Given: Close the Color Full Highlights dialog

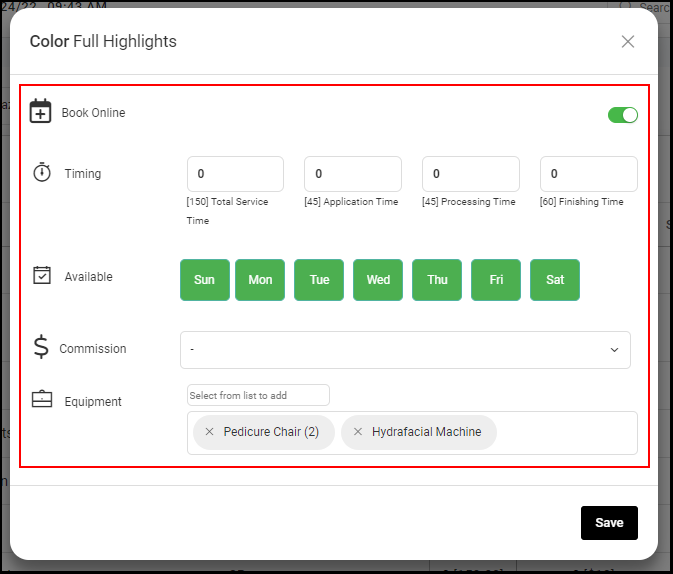Looking at the screenshot, I should pyautogui.click(x=628, y=42).
